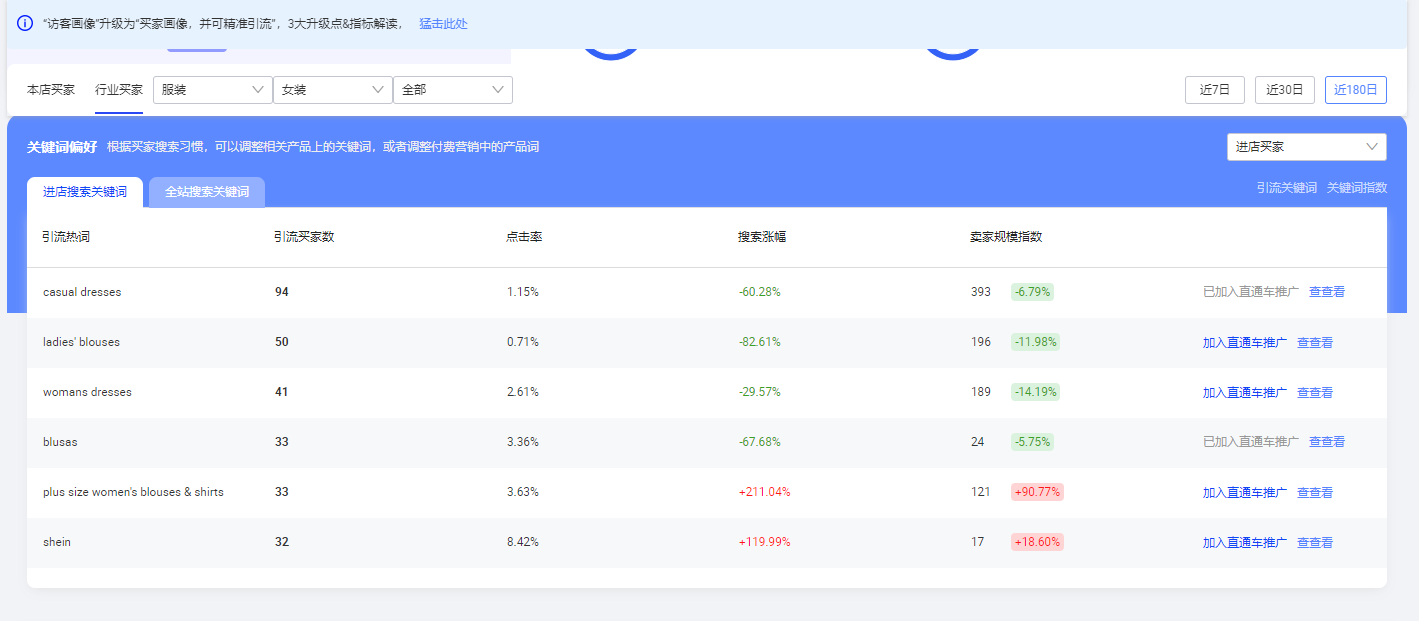The height and width of the screenshot is (621, 1419).
Task: Click 加入直通车推广 for womans dresses
Action: [x=1243, y=391]
